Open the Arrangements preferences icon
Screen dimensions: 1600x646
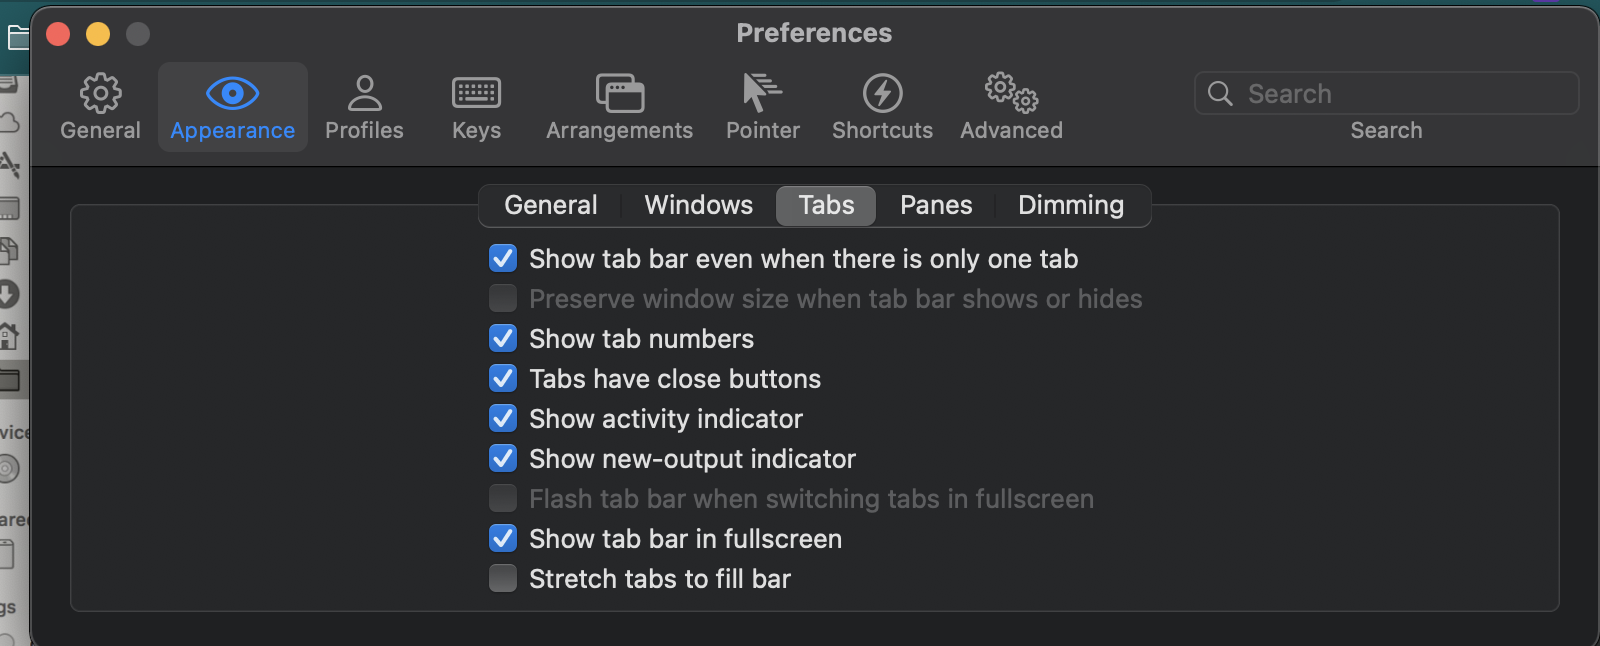pyautogui.click(x=619, y=105)
